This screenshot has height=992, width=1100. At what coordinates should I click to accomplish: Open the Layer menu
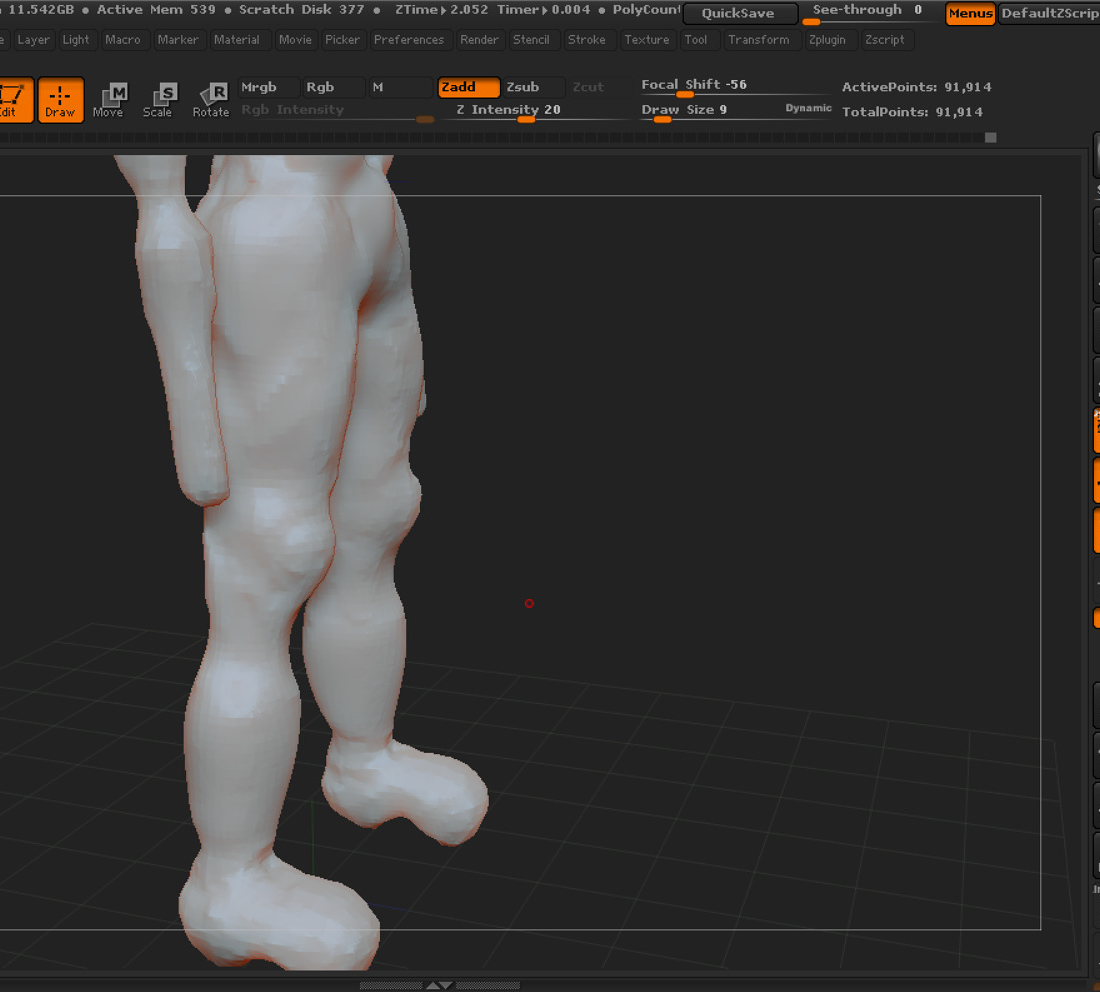34,40
